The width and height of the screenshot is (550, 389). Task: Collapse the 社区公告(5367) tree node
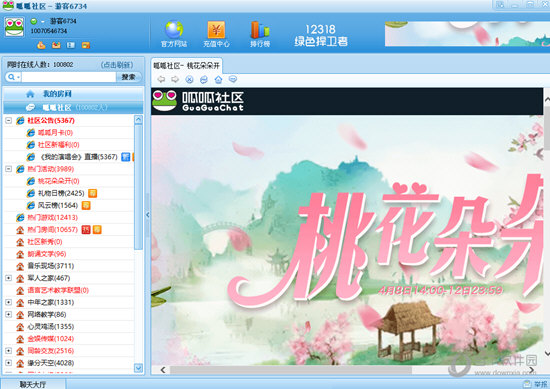pyautogui.click(x=9, y=121)
